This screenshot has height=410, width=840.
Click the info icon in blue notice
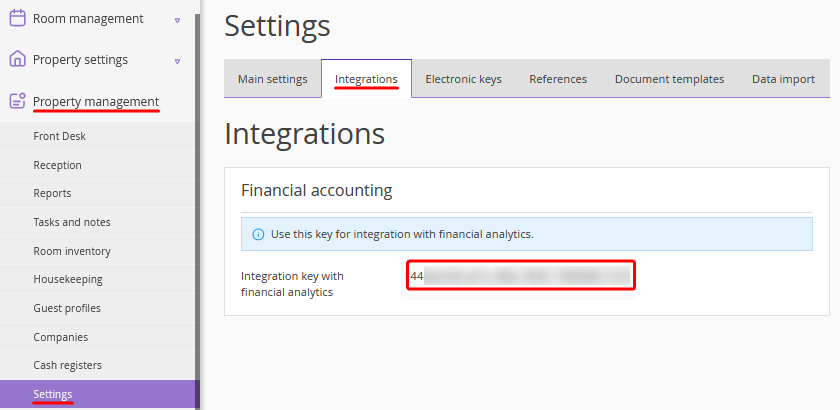(x=258, y=234)
